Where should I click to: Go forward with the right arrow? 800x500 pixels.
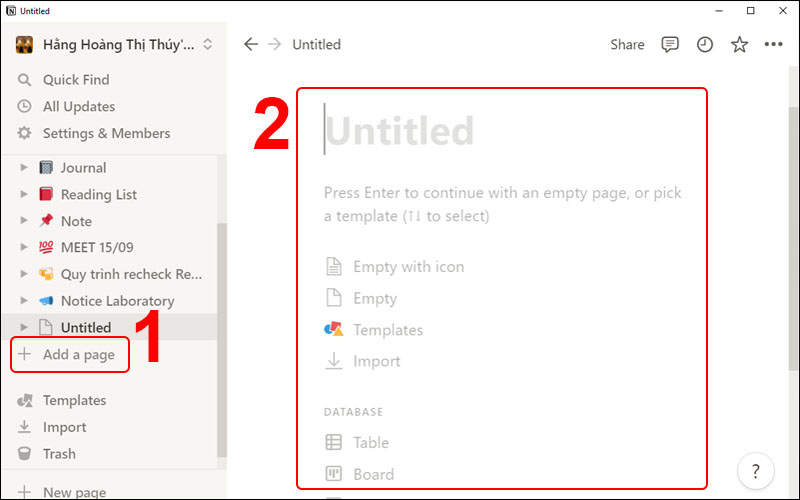[x=275, y=44]
